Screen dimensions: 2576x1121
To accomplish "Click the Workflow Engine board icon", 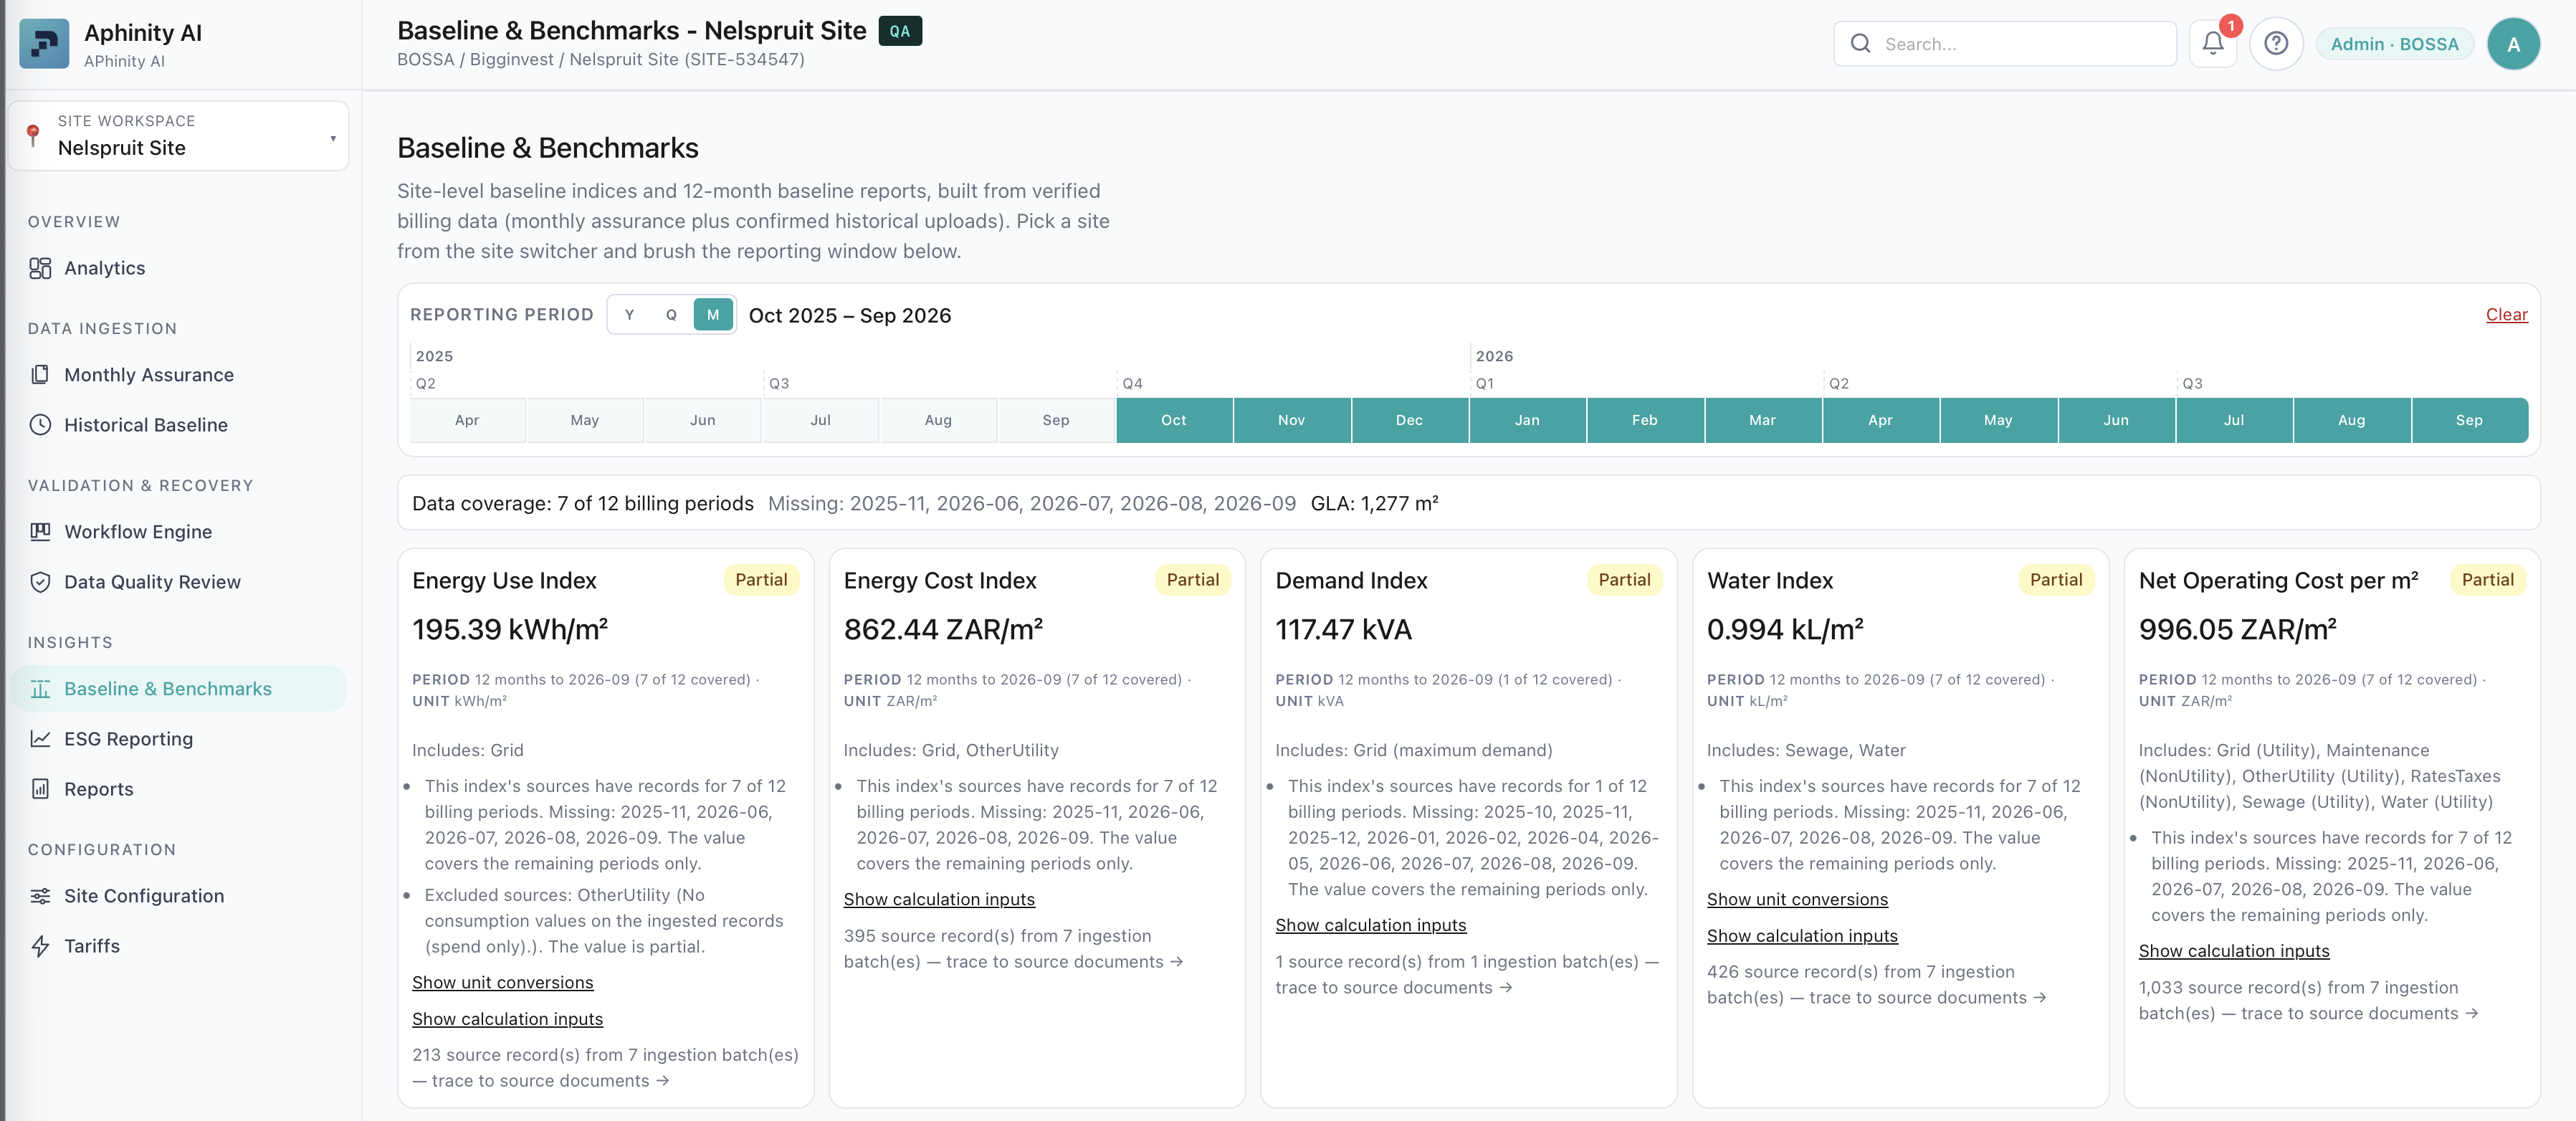I will point(40,532).
